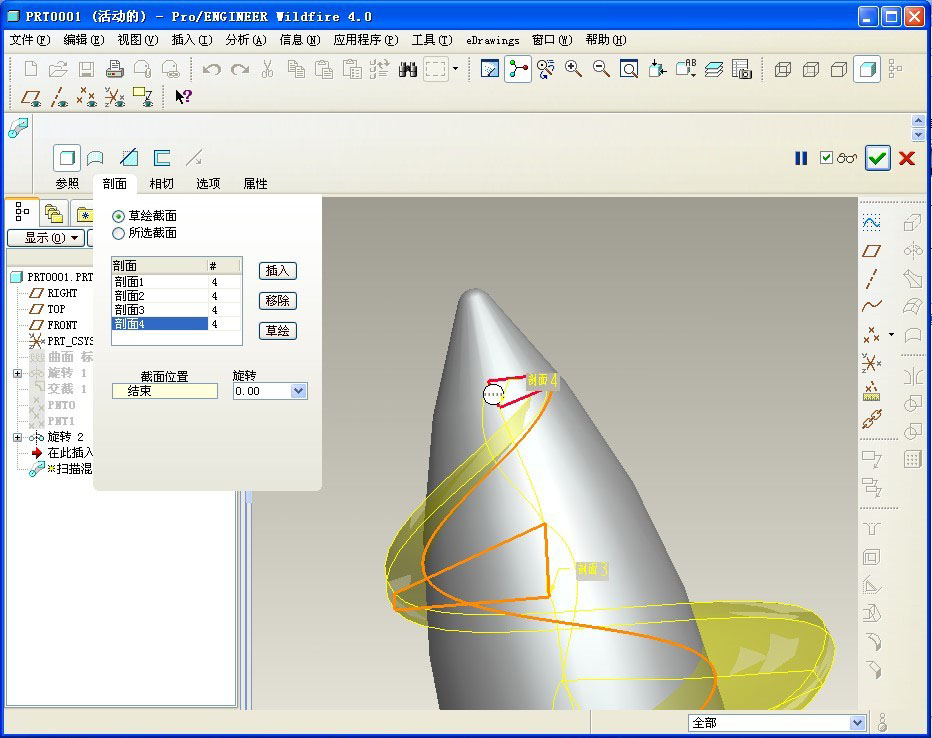Image resolution: width=932 pixels, height=738 pixels.
Task: Click the 插入 button
Action: (x=278, y=271)
